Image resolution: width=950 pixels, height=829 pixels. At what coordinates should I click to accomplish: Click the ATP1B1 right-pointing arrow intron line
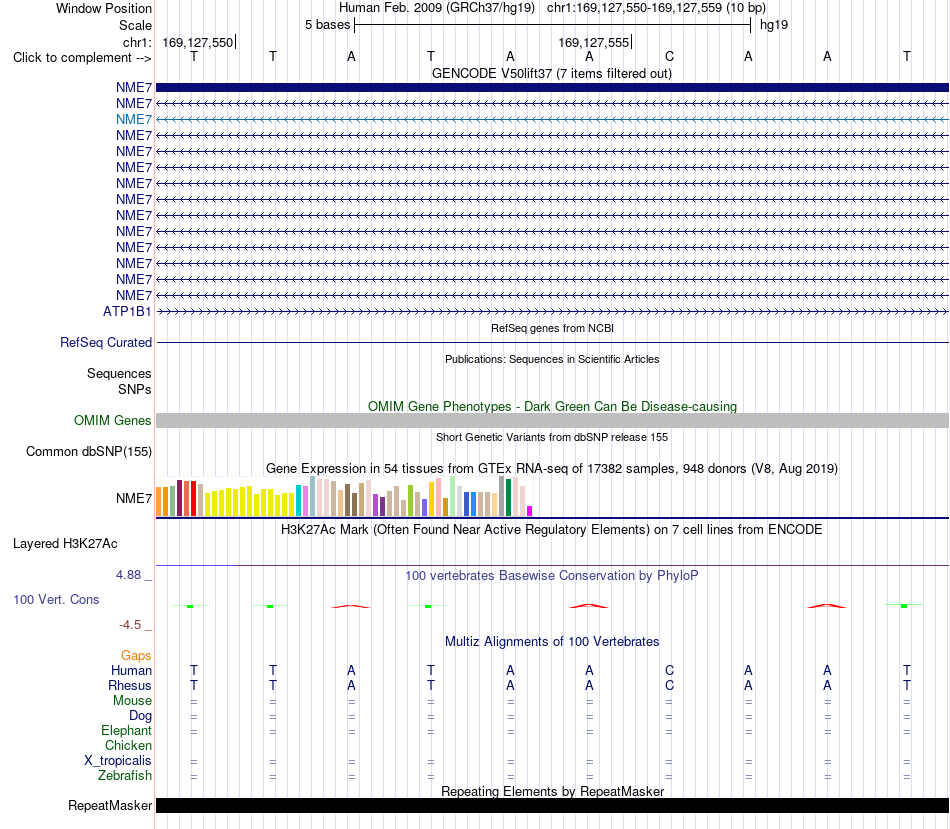[552, 311]
